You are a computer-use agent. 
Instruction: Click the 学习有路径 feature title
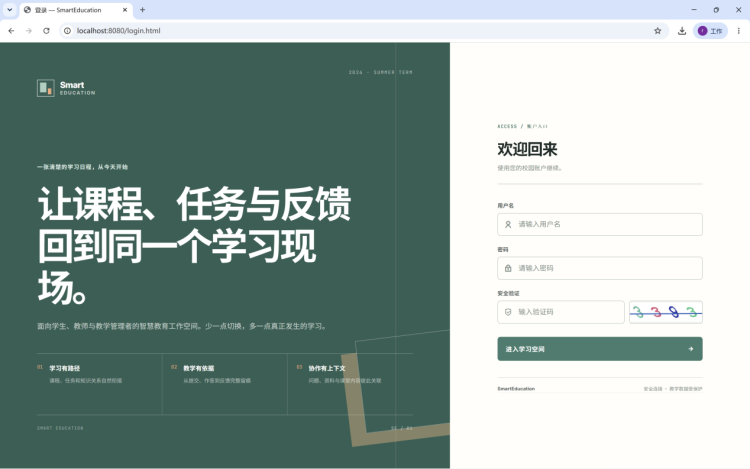(65, 368)
